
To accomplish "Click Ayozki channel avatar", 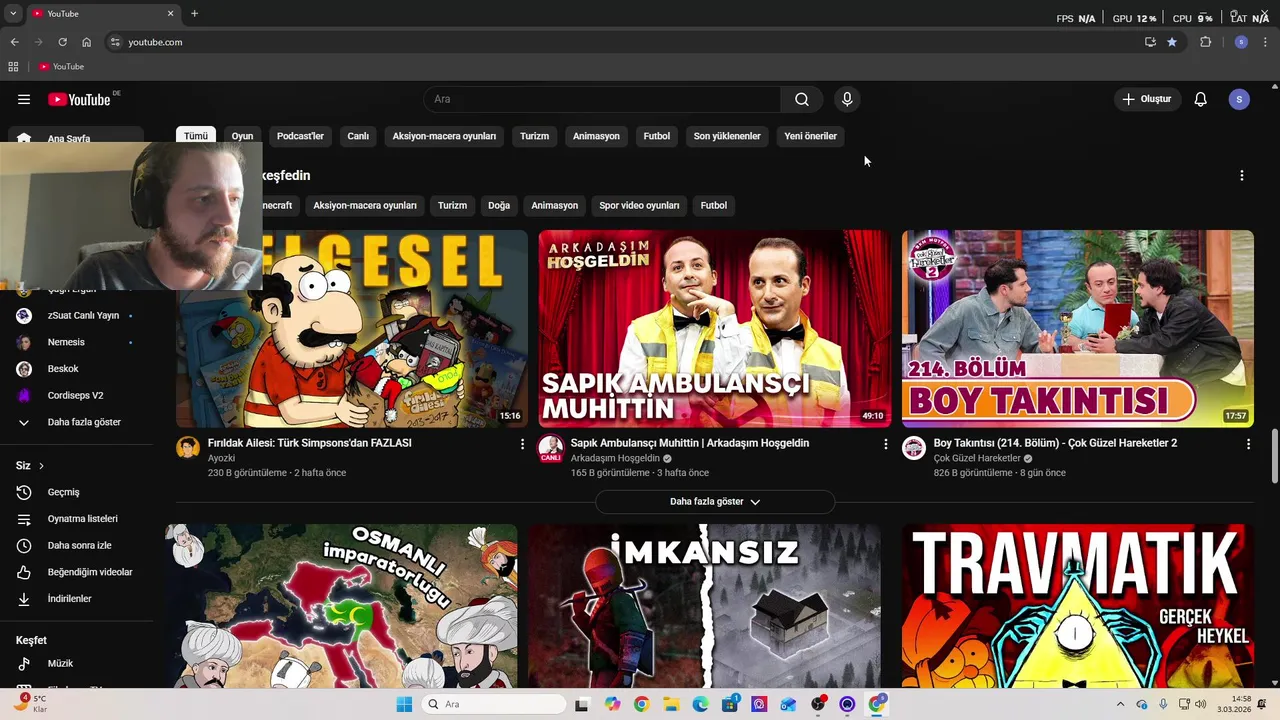I will coord(188,448).
